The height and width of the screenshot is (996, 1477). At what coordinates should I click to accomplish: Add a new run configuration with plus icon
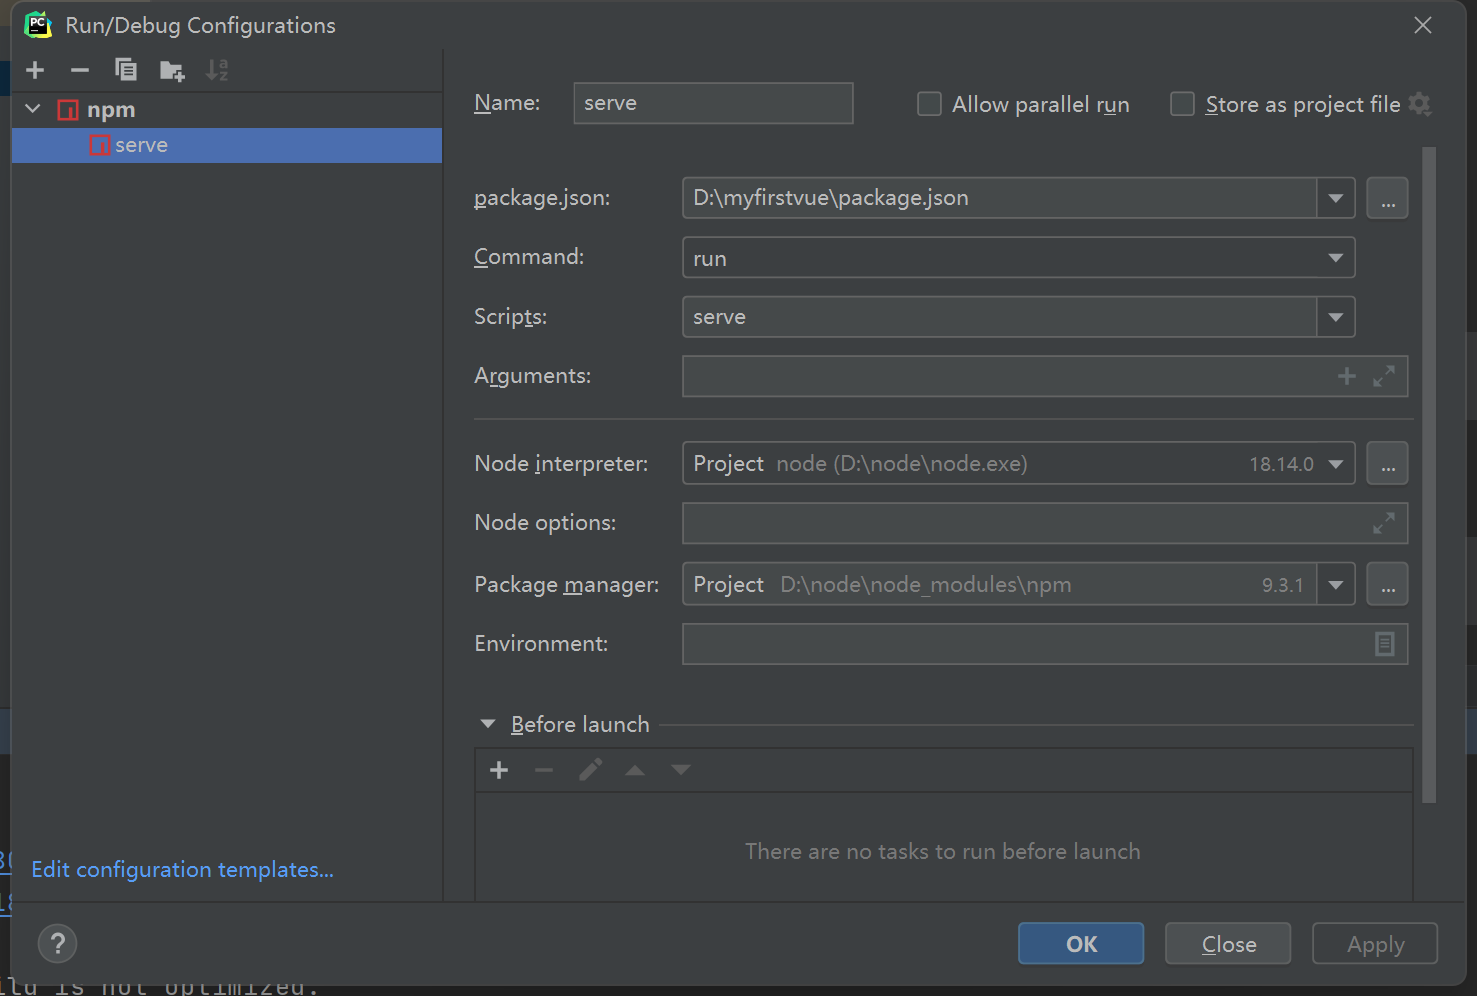[35, 70]
